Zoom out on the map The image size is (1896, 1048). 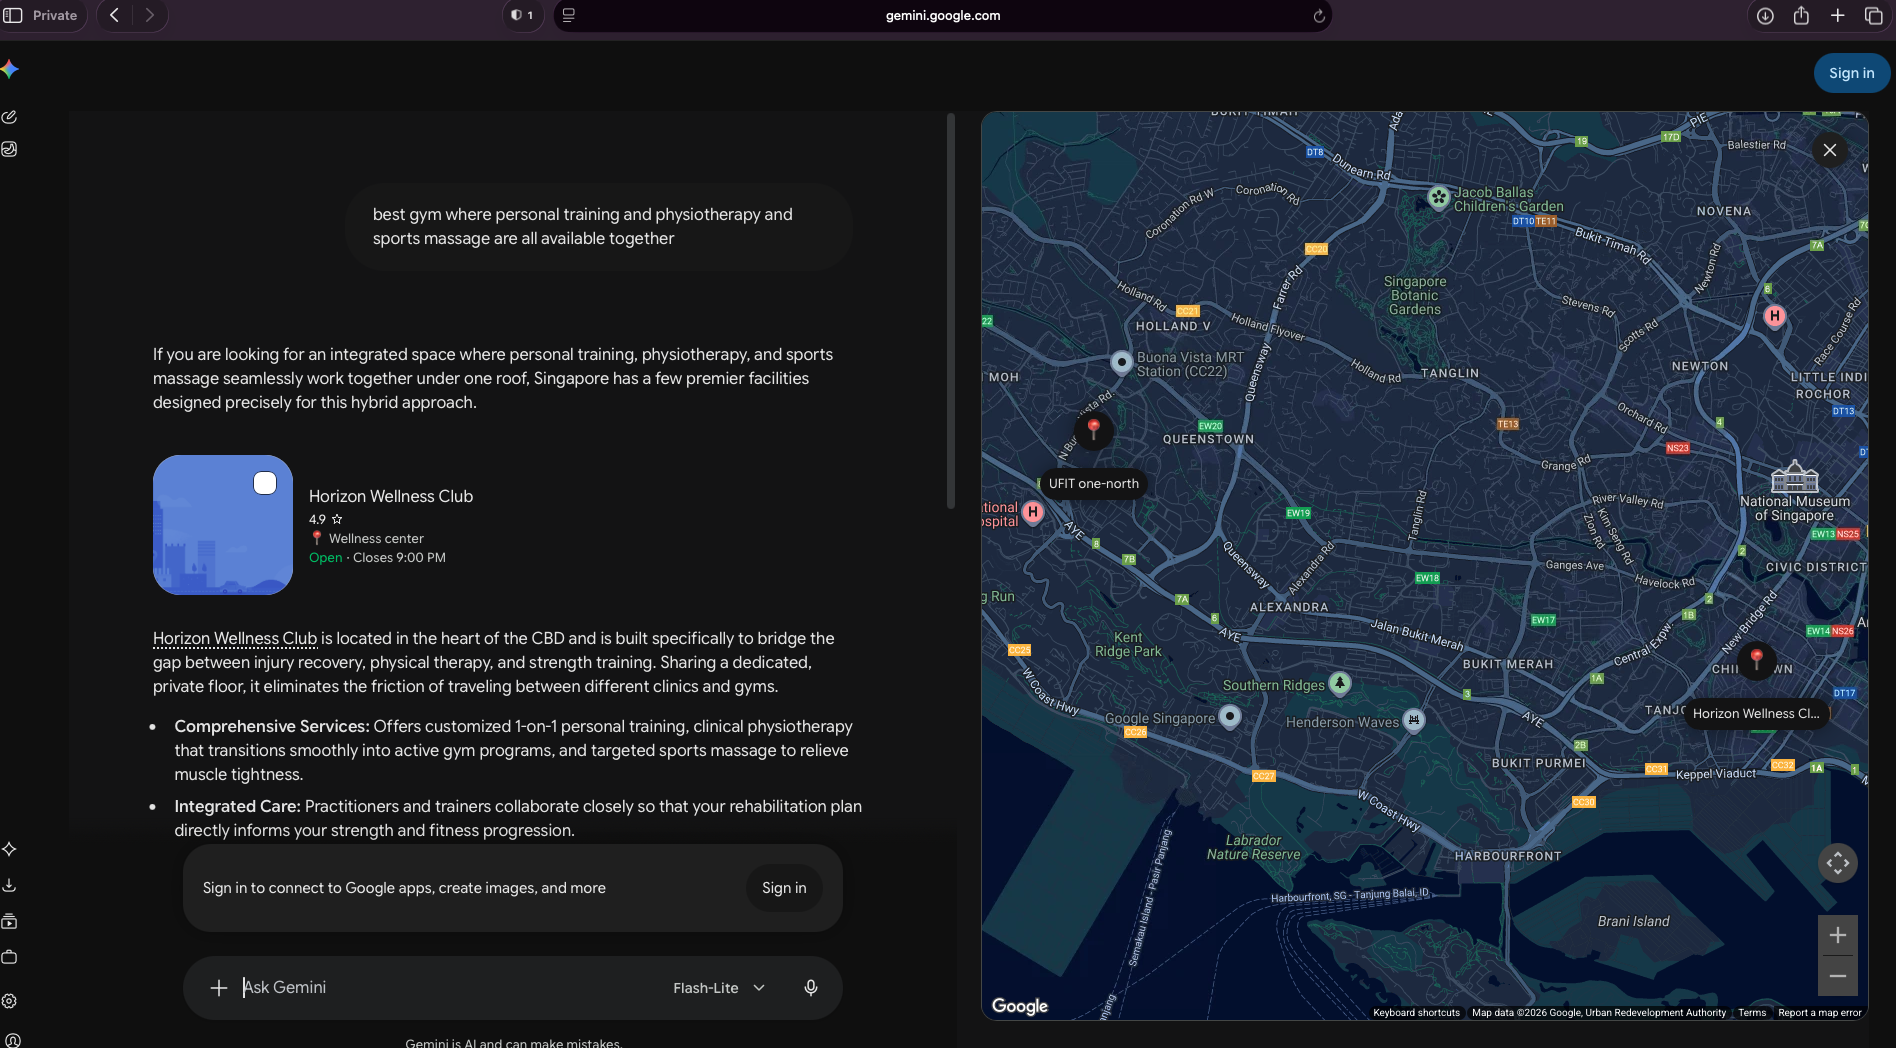[x=1838, y=976]
